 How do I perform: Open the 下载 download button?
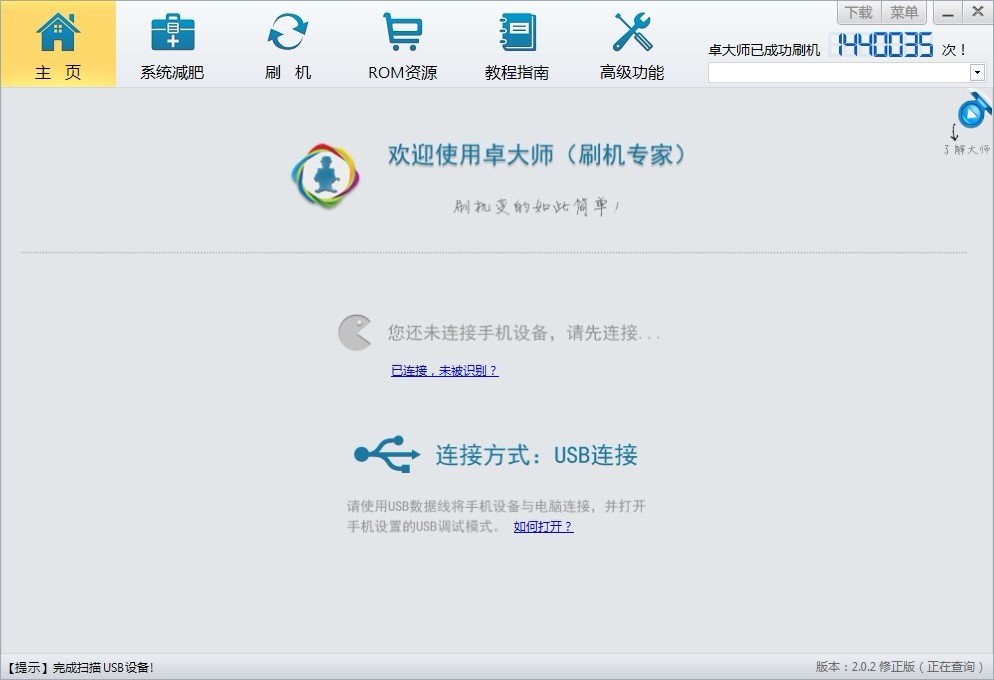[858, 12]
